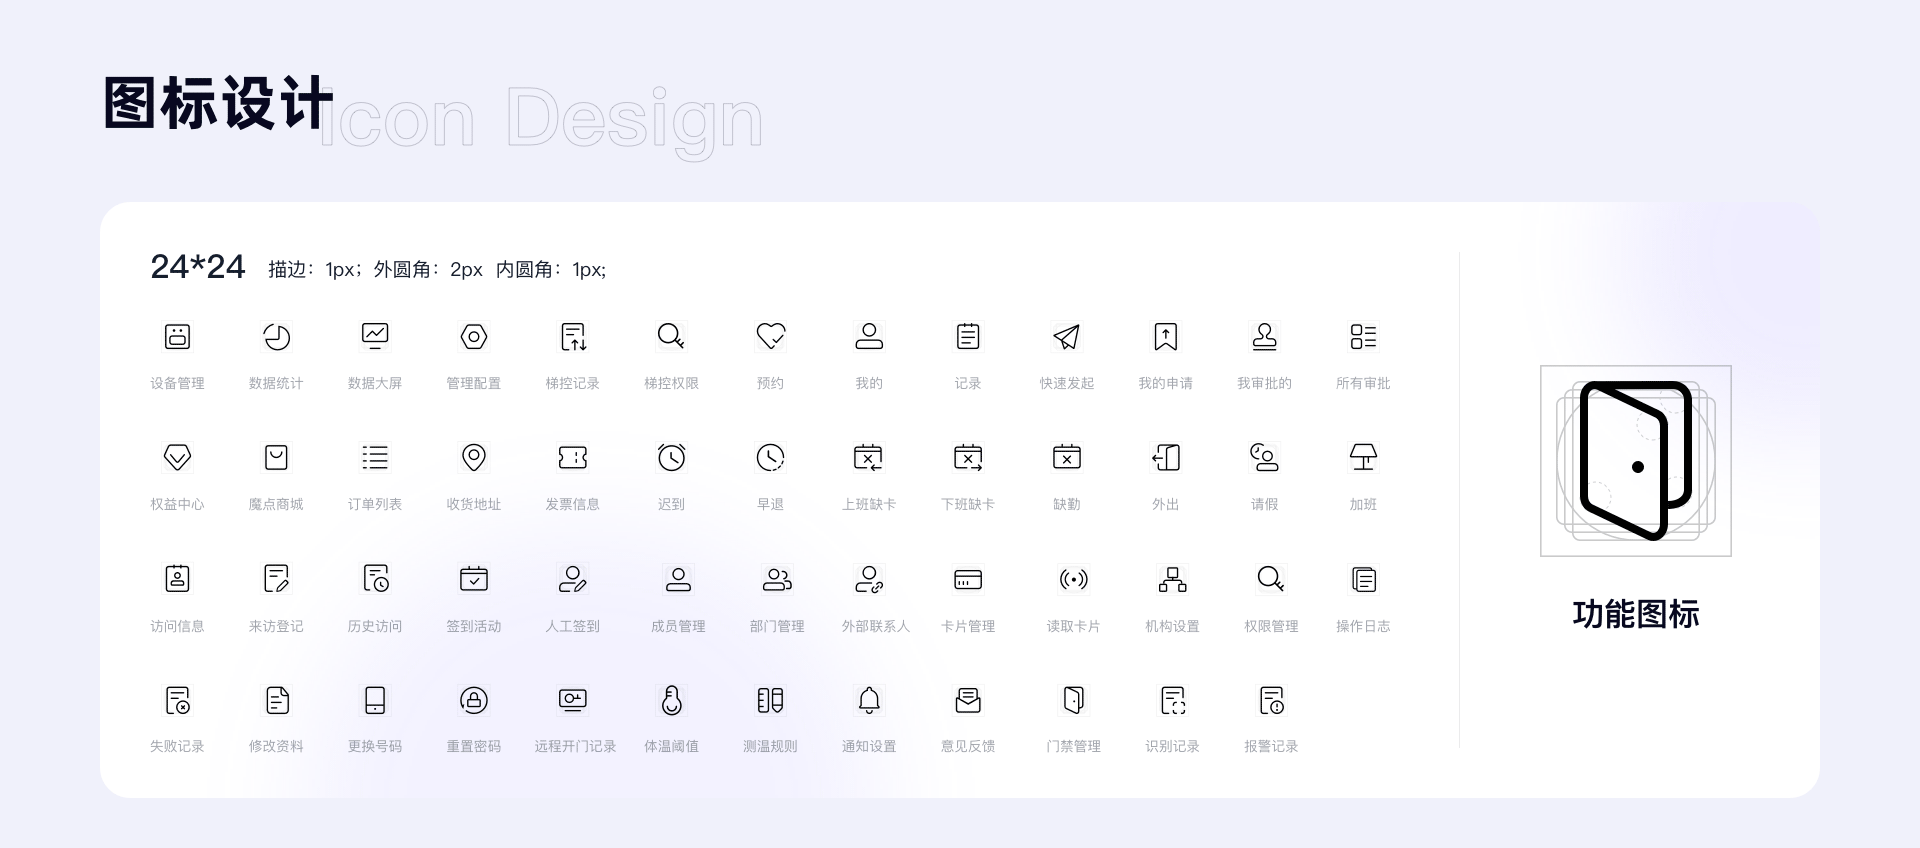Click the 早退 clock icon
Screen dimensions: 1920x848
tap(771, 458)
